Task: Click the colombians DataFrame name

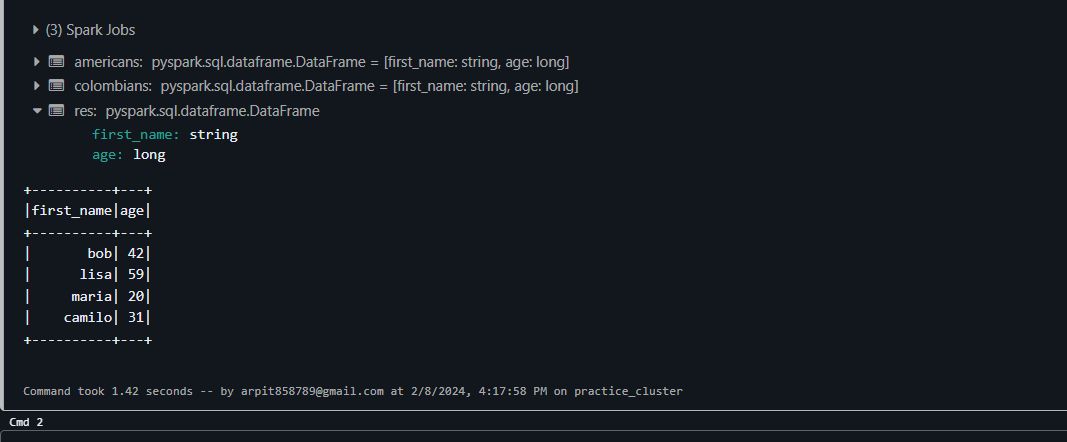Action: pos(112,86)
